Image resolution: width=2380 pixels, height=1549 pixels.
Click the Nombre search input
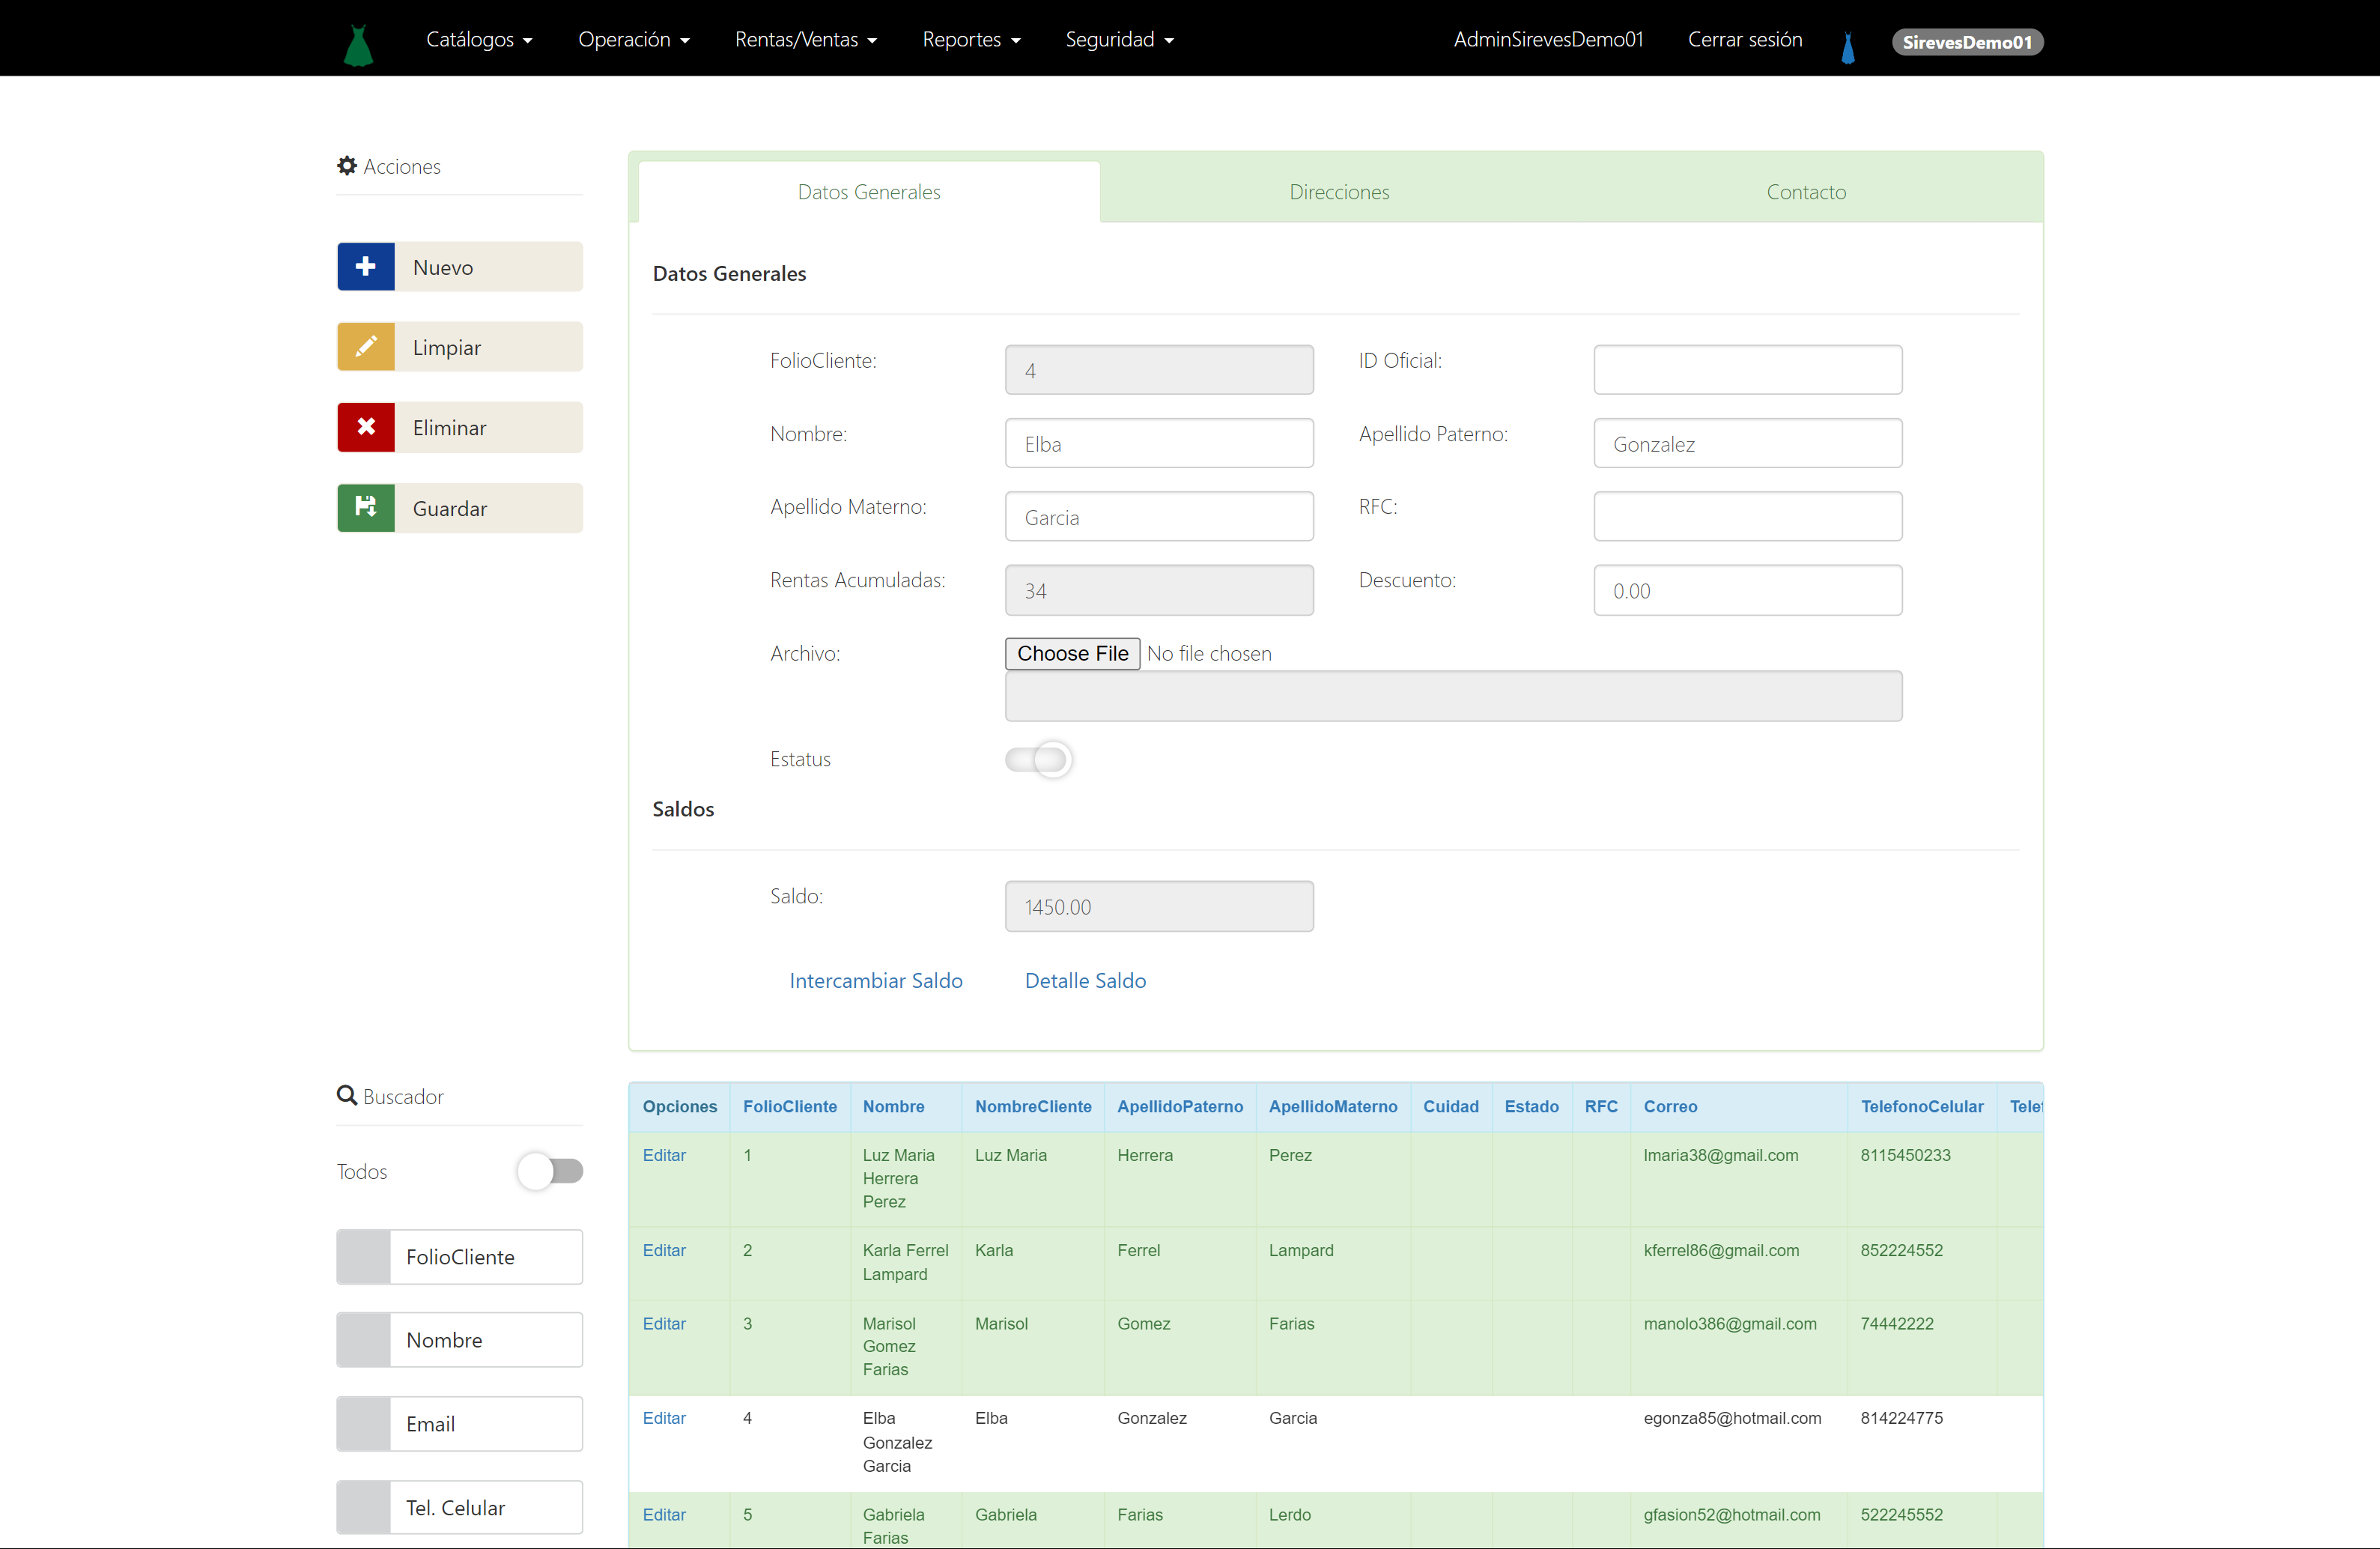coord(485,1340)
